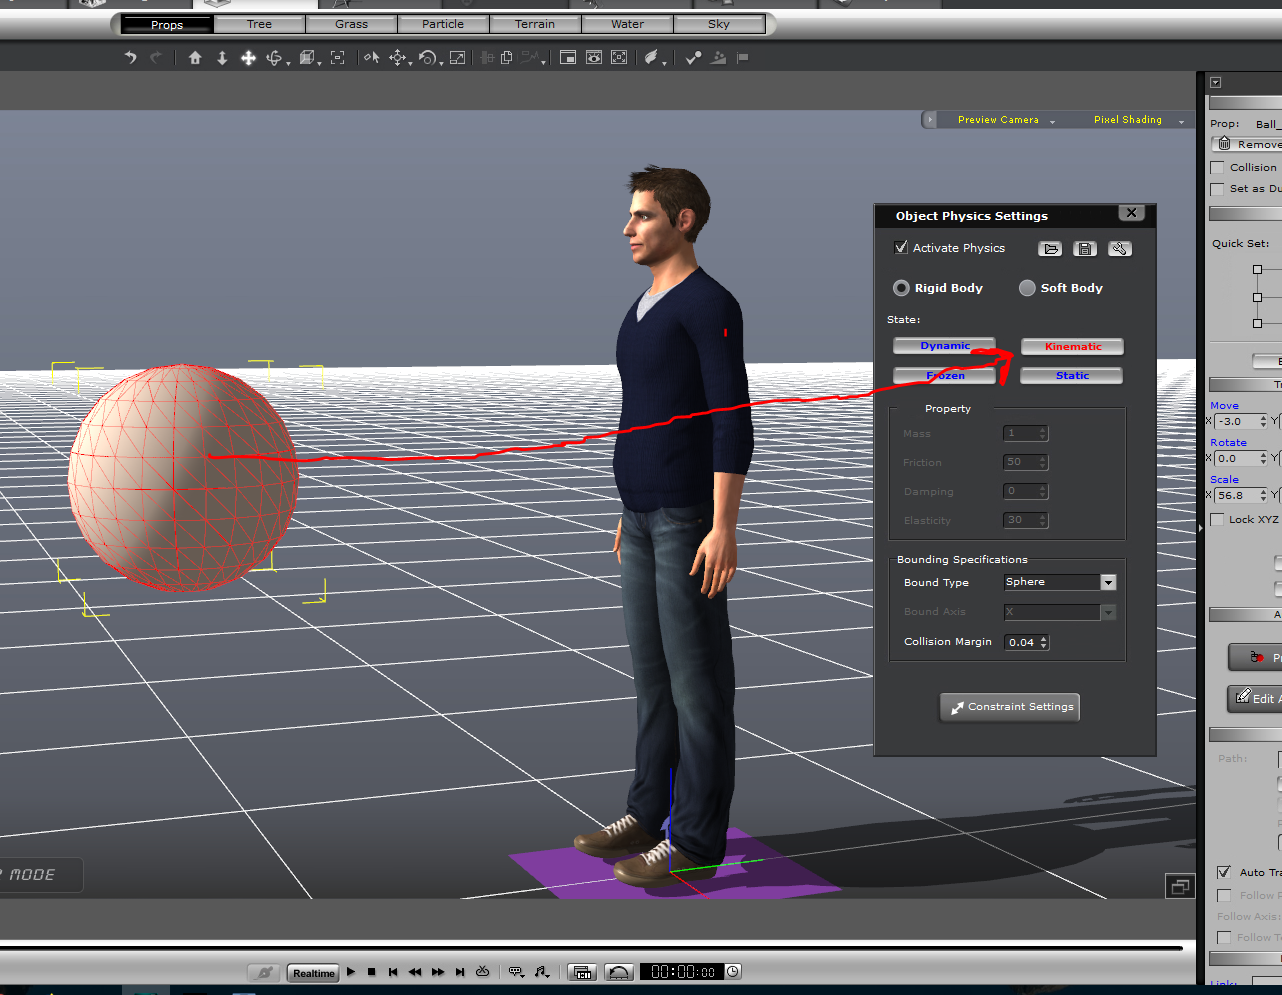This screenshot has width=1282, height=995.
Task: Select the rotate object tool
Action: pos(429,58)
